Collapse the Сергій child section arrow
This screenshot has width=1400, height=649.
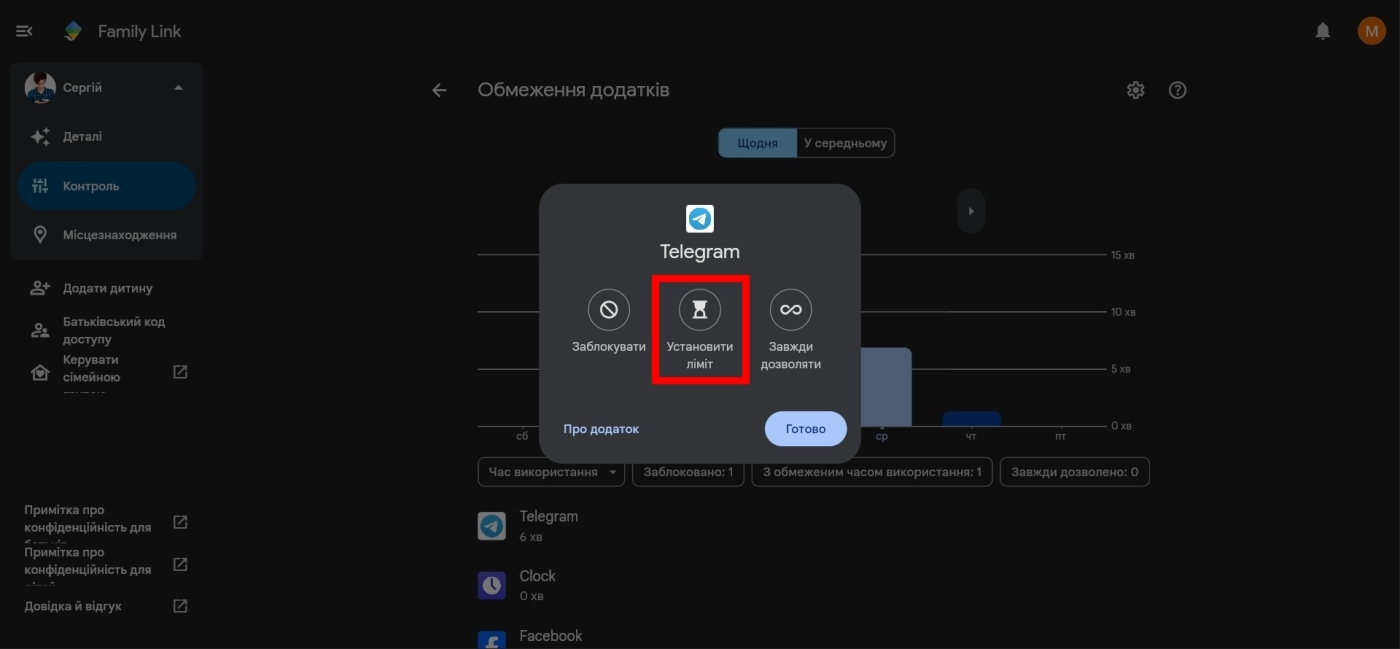[x=178, y=88]
